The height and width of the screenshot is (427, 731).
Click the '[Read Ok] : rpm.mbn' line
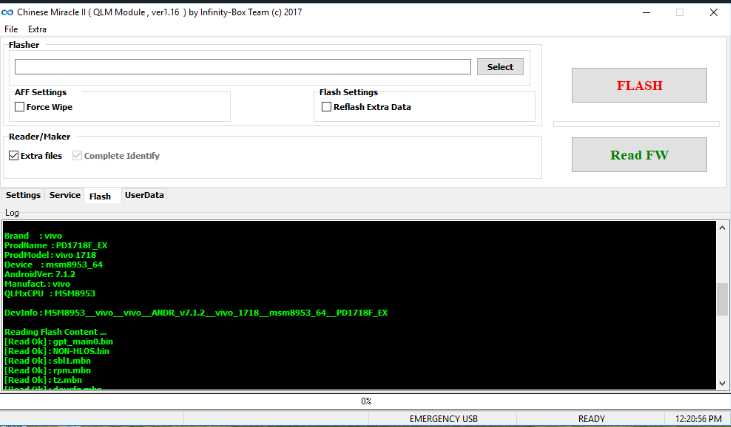coord(48,371)
